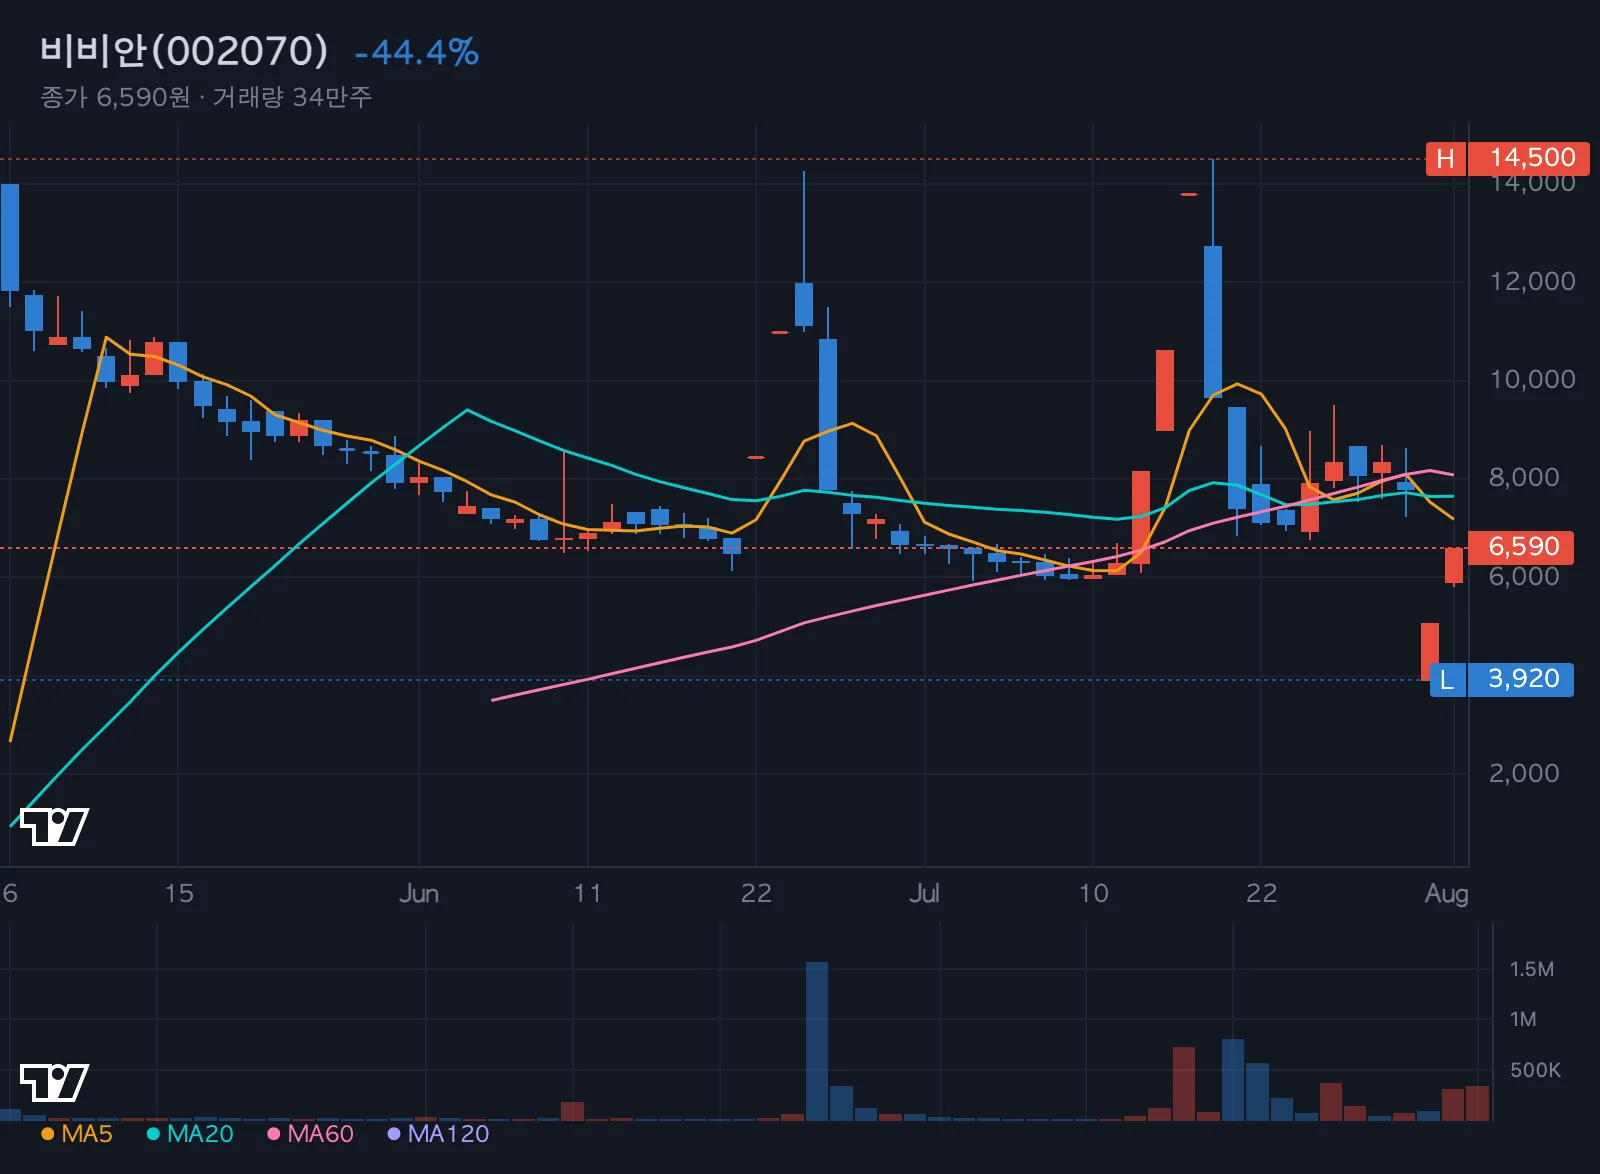
Task: Click the red 6,590 current price badge
Action: (x=1521, y=547)
